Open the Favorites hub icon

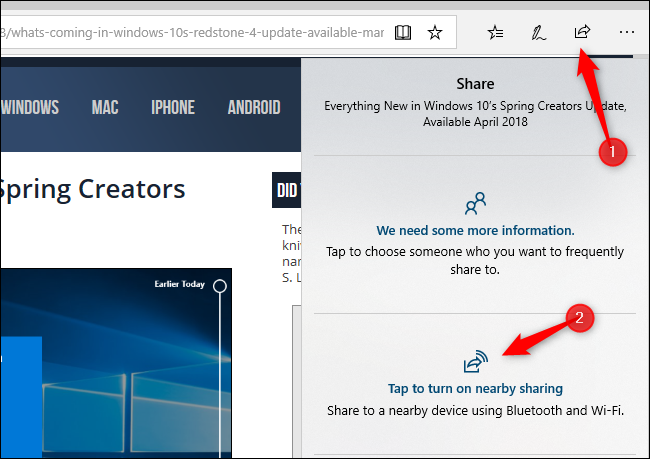click(495, 32)
